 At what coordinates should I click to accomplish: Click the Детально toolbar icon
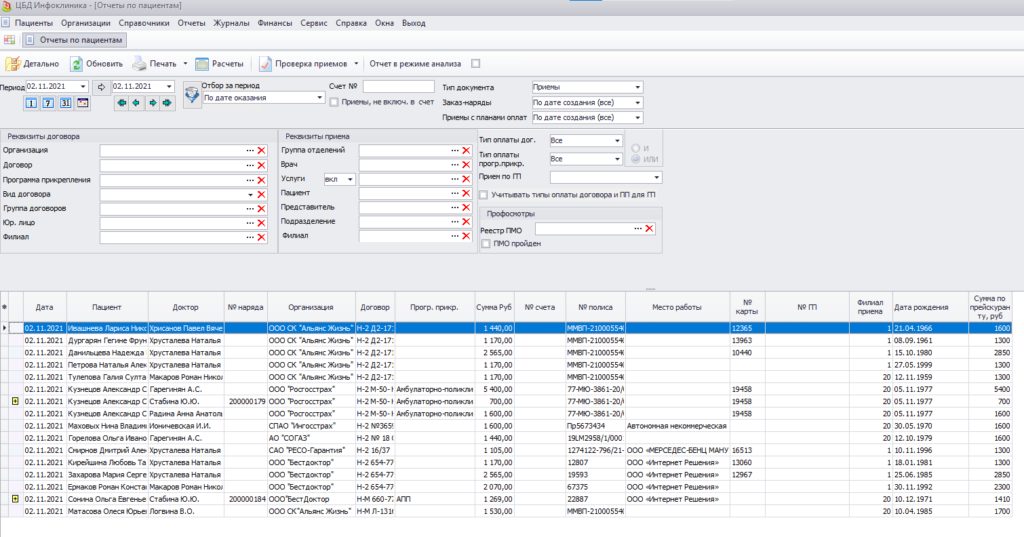(x=14, y=64)
